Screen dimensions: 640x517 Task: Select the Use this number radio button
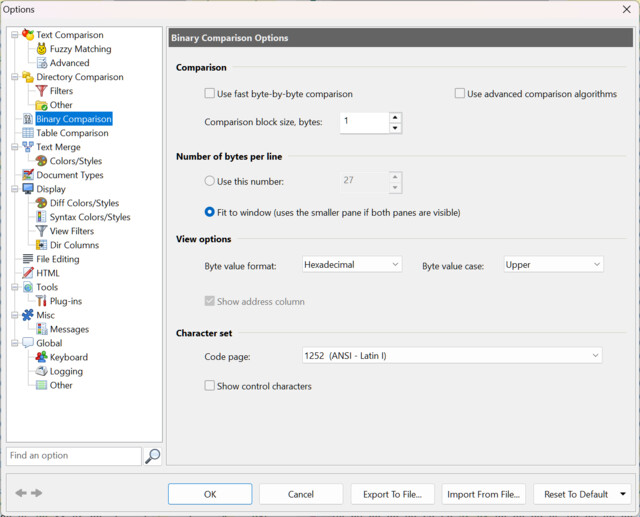[x=209, y=181]
